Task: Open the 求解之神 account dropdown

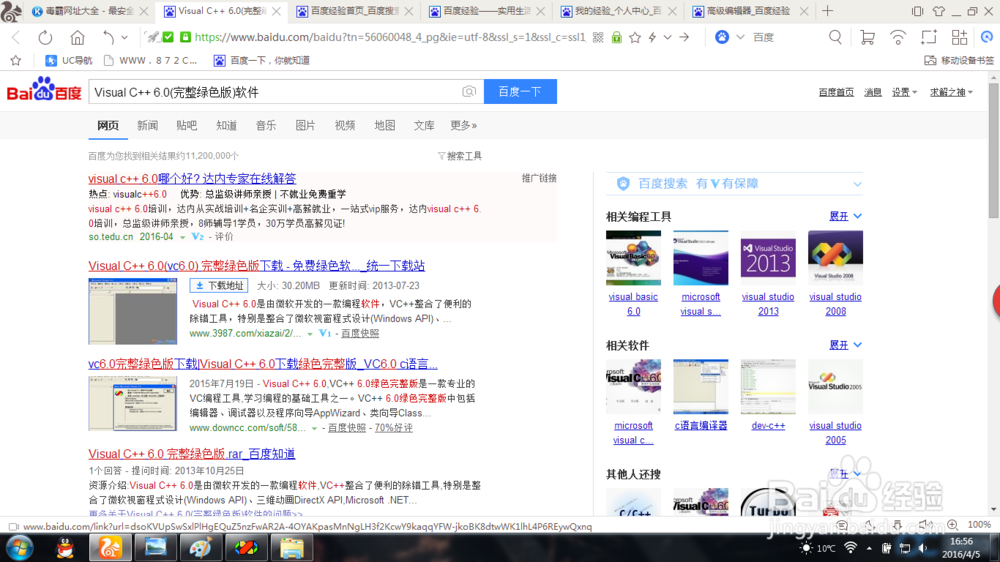Action: click(951, 92)
